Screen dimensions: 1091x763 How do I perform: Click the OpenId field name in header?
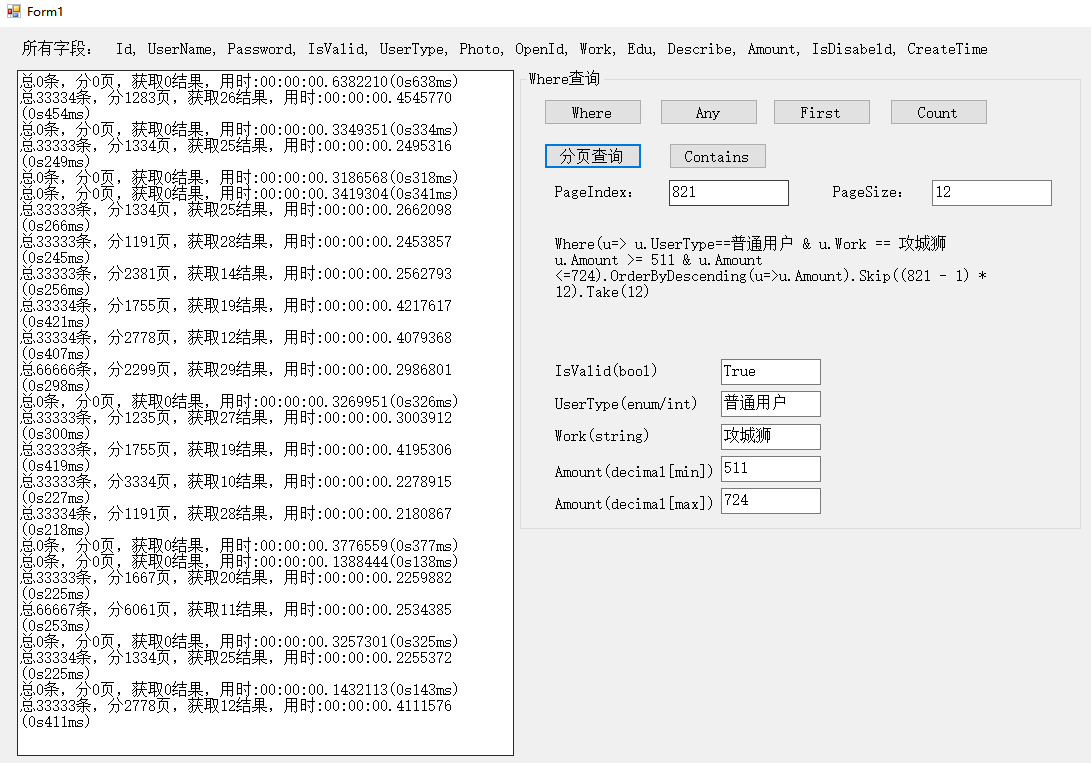pos(541,49)
